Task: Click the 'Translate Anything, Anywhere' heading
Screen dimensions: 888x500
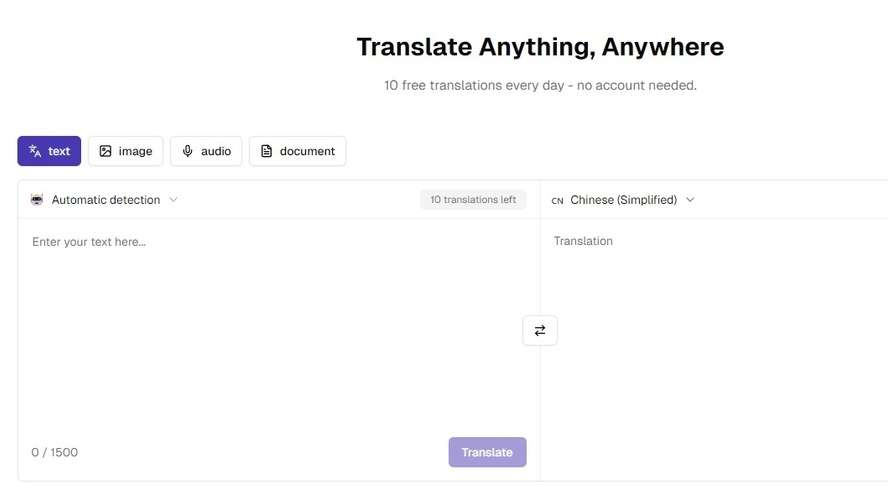Action: [x=540, y=46]
